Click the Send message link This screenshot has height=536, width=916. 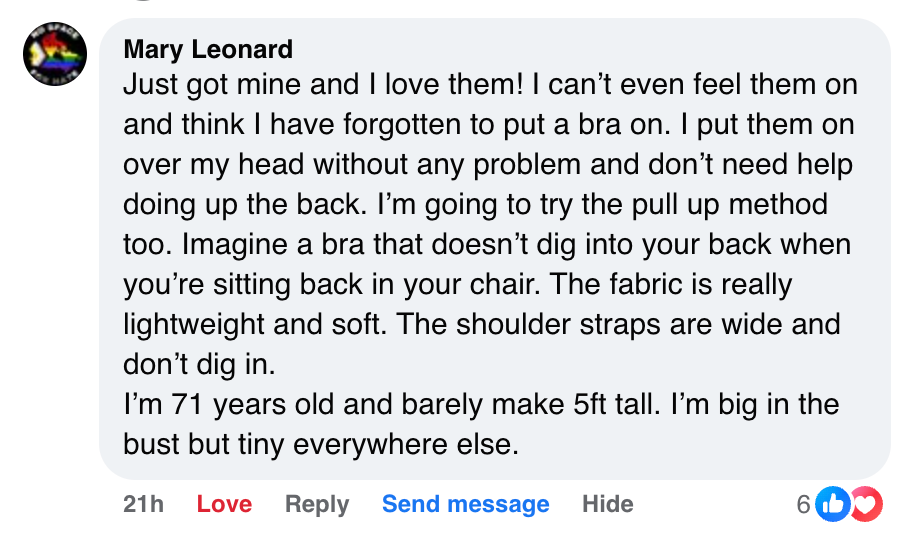coord(465,505)
